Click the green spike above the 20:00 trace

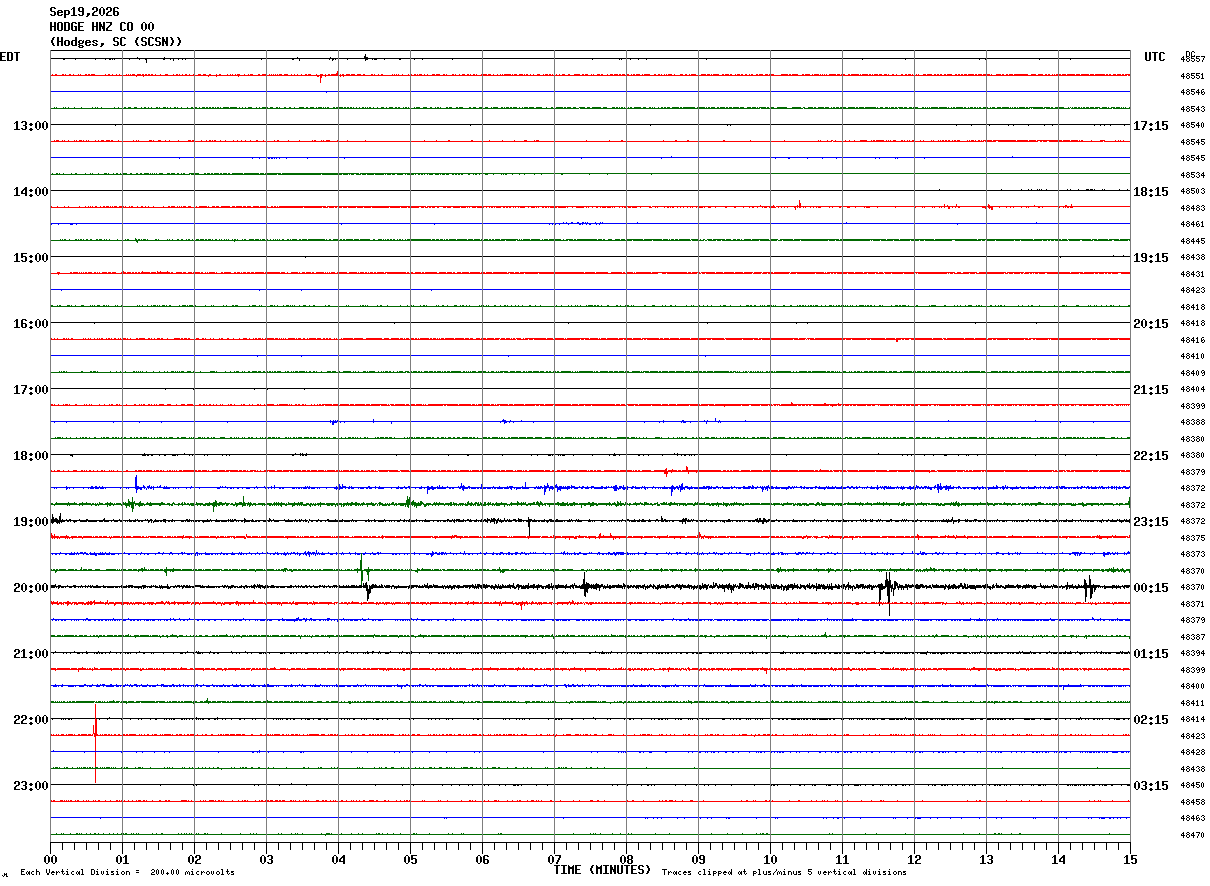pyautogui.click(x=361, y=569)
